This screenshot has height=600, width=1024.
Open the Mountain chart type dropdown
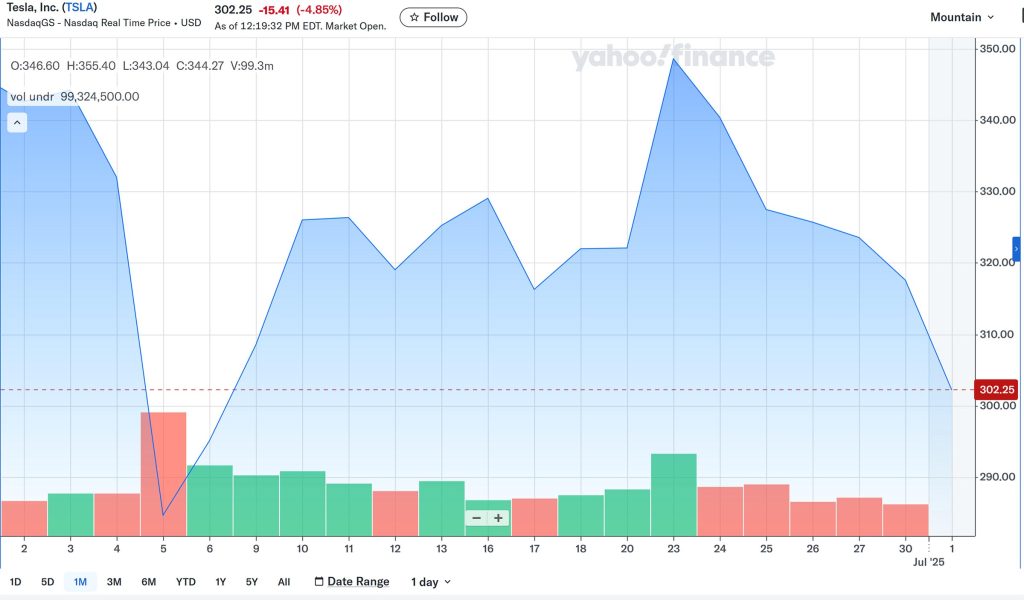[x=961, y=17]
